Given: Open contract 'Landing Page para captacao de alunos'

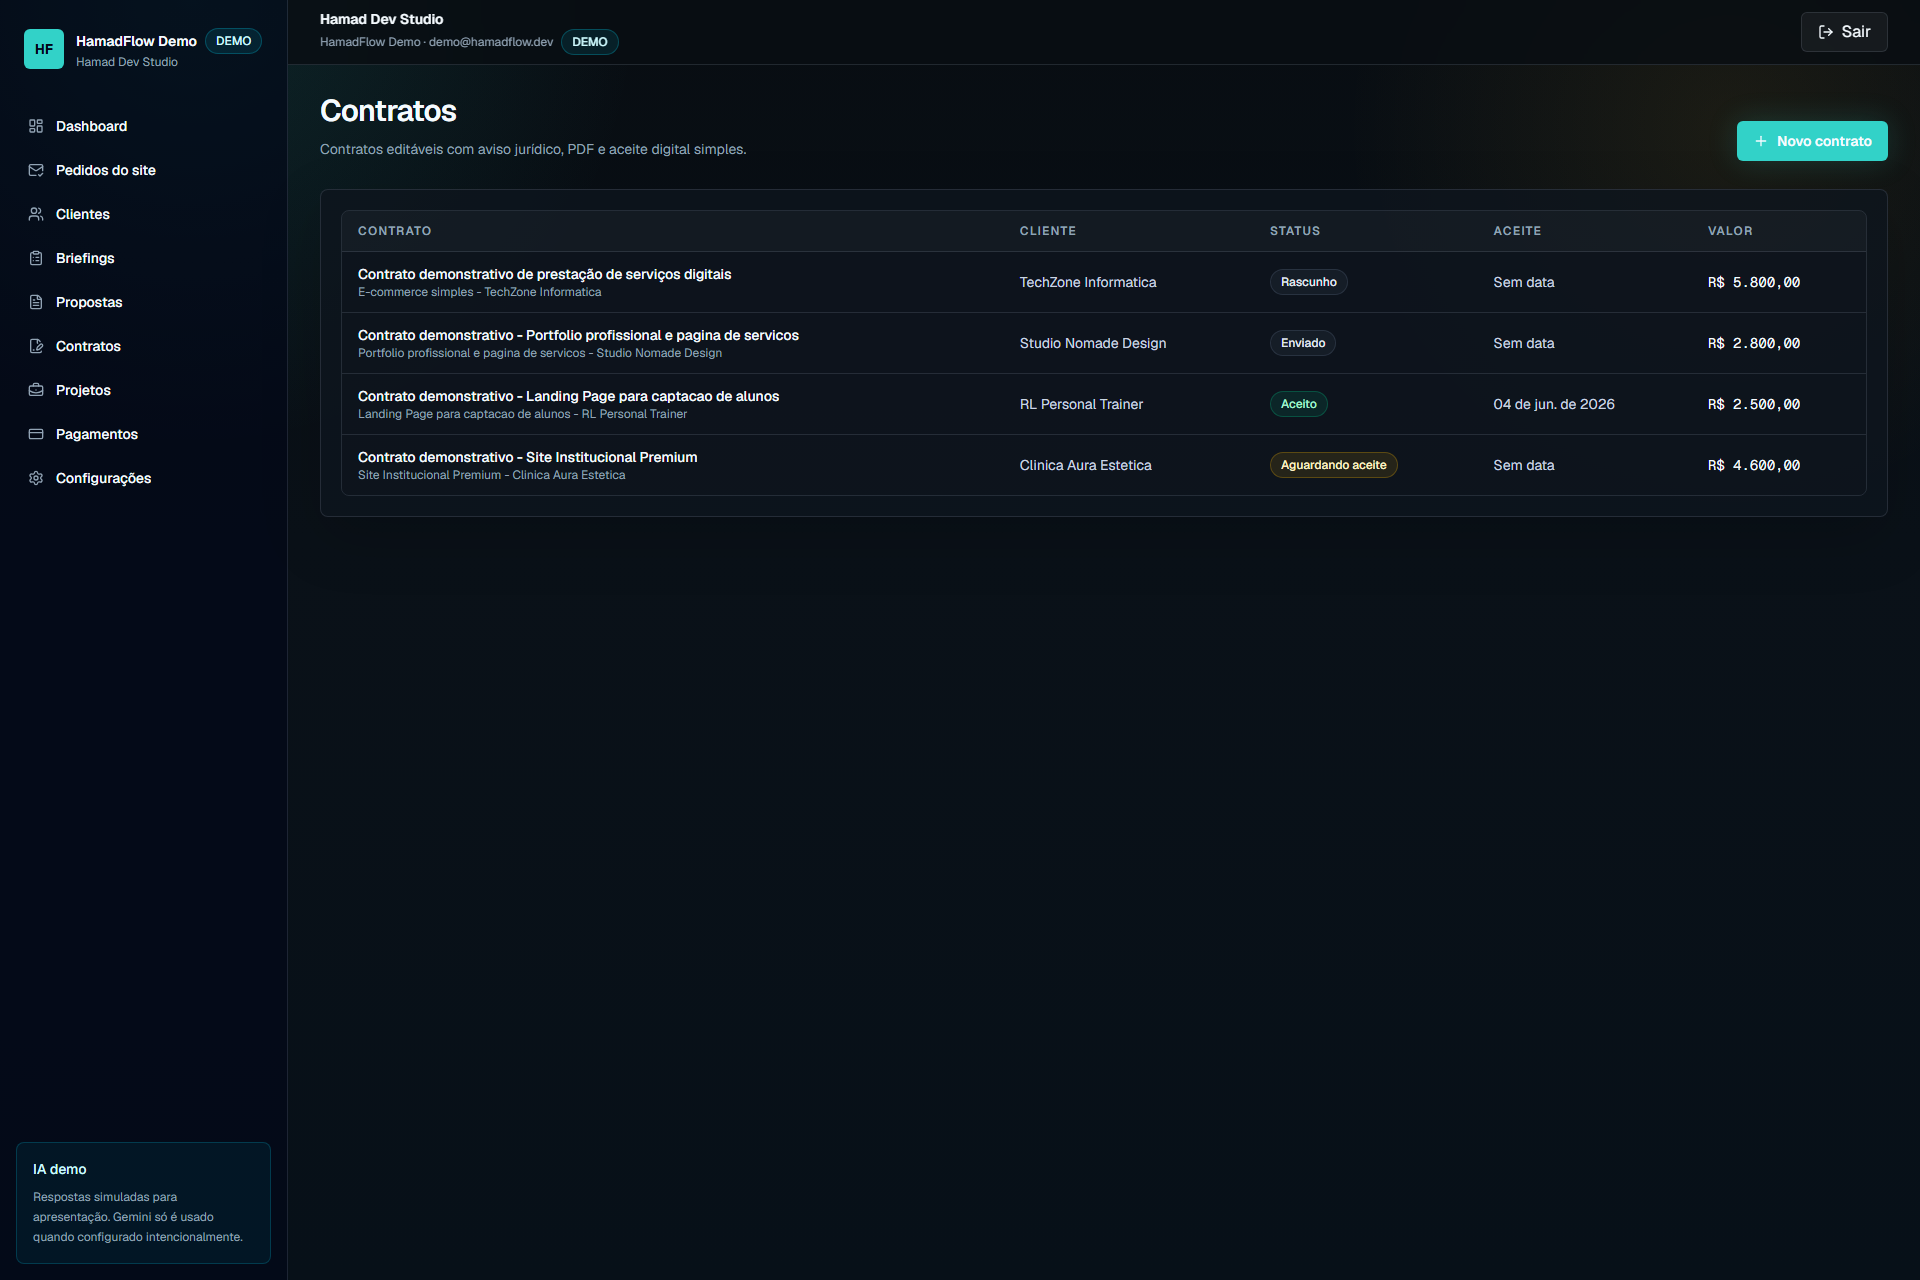Looking at the screenshot, I should tap(568, 396).
